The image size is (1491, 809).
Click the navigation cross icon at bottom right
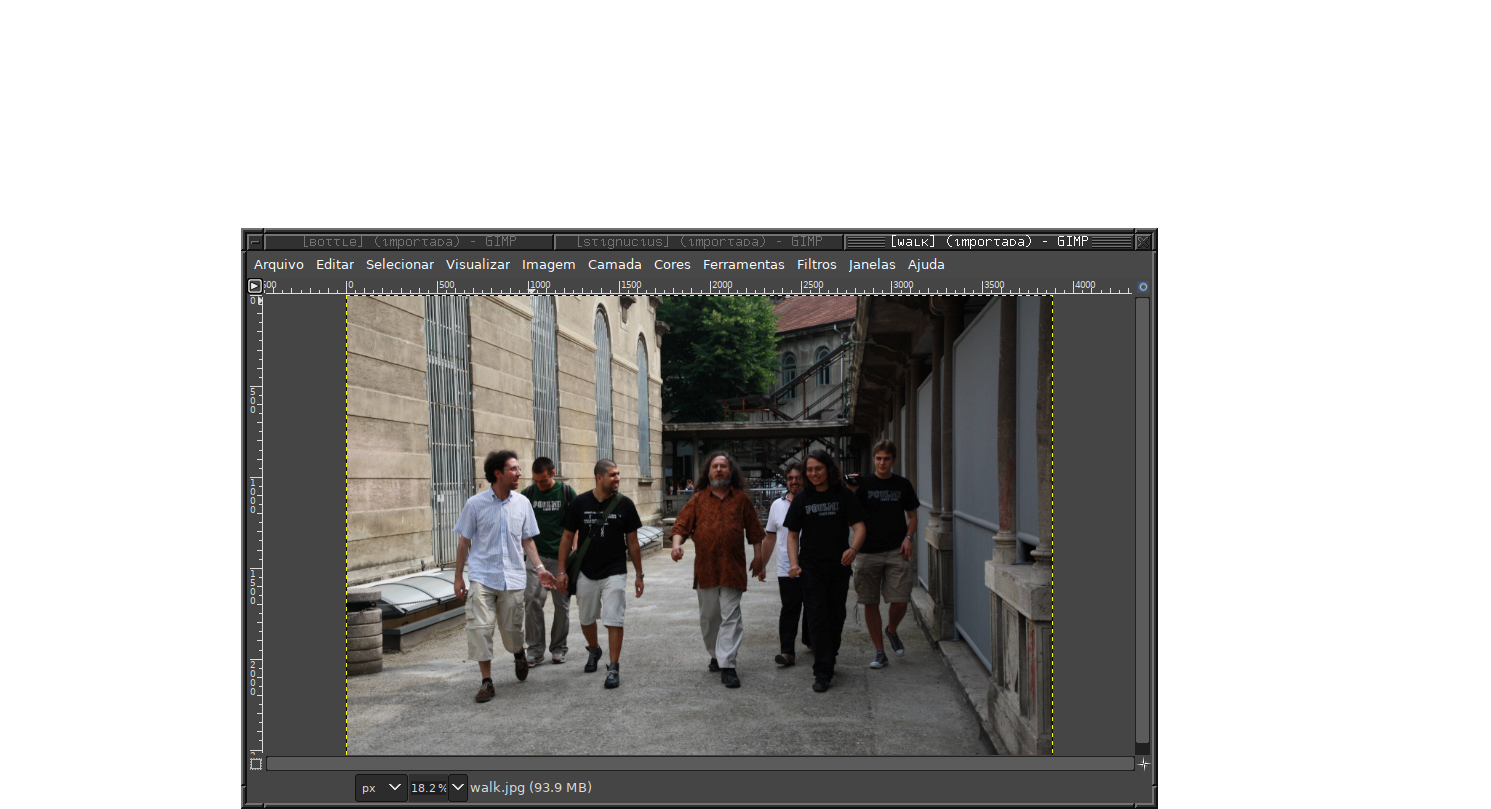tap(1143, 764)
